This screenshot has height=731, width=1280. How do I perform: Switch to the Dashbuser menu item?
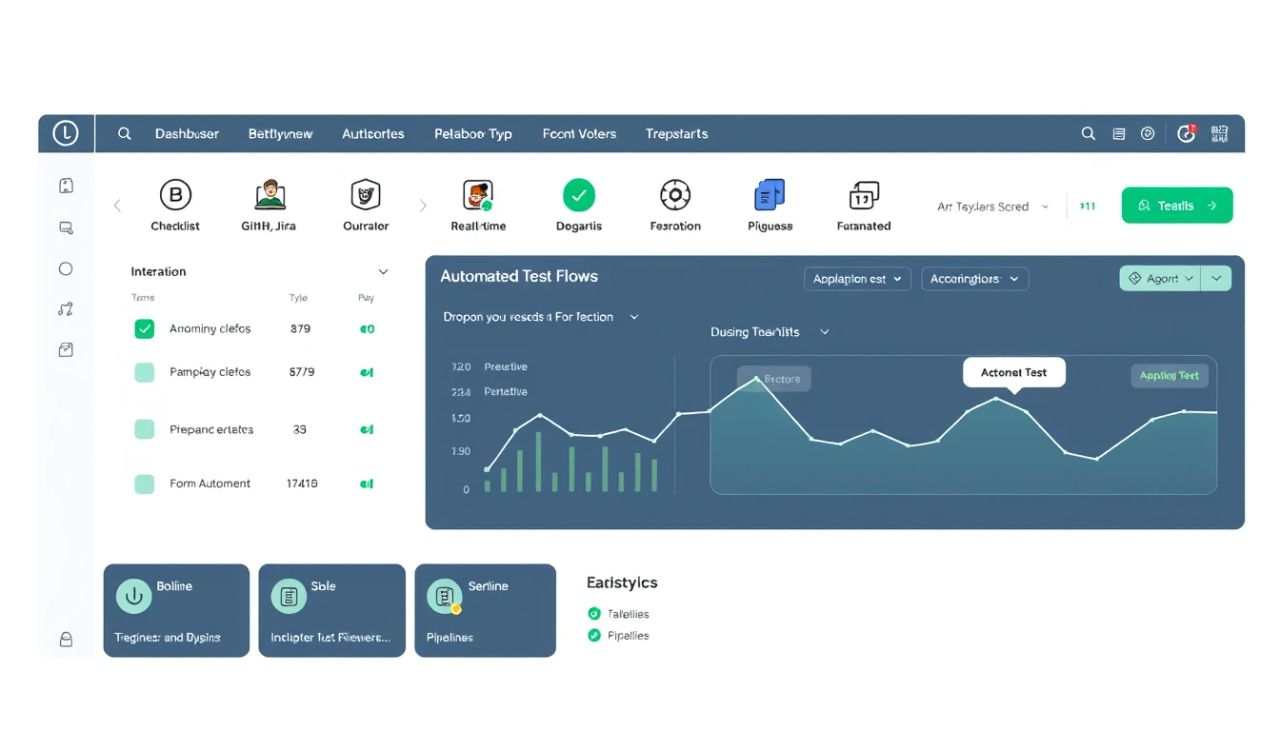pyautogui.click(x=187, y=133)
